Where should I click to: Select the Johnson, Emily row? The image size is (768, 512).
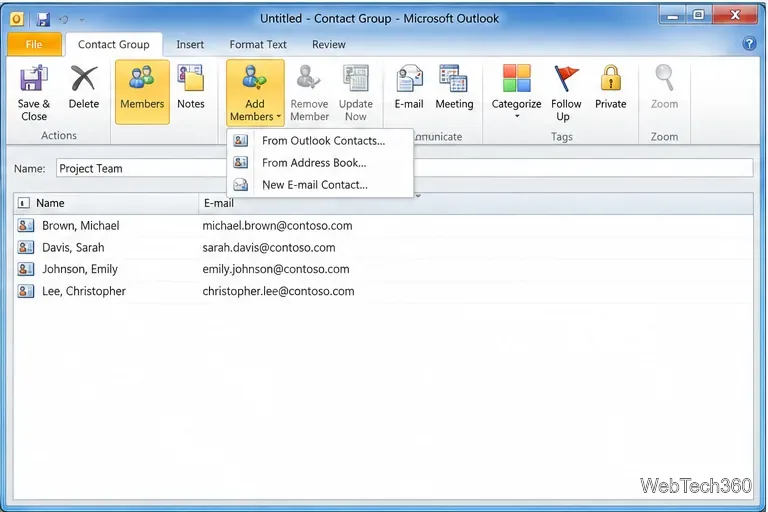coord(383,269)
